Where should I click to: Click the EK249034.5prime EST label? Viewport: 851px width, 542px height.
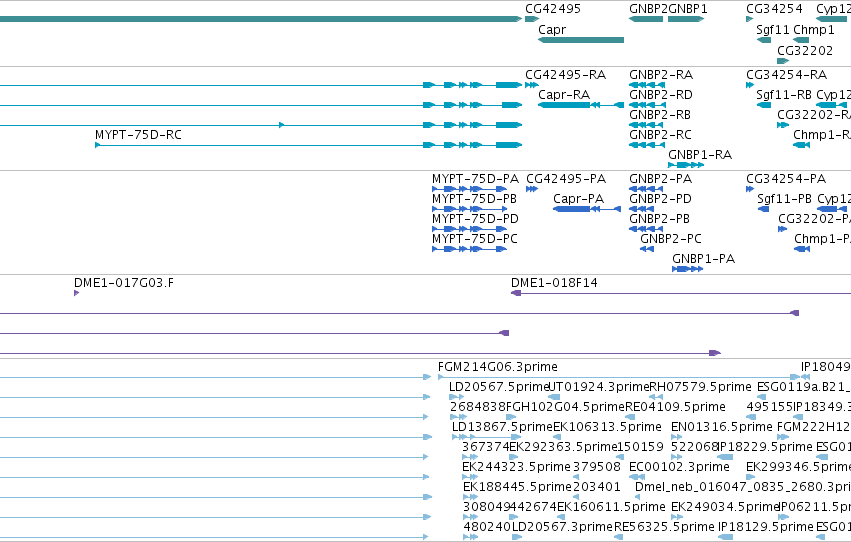726,507
